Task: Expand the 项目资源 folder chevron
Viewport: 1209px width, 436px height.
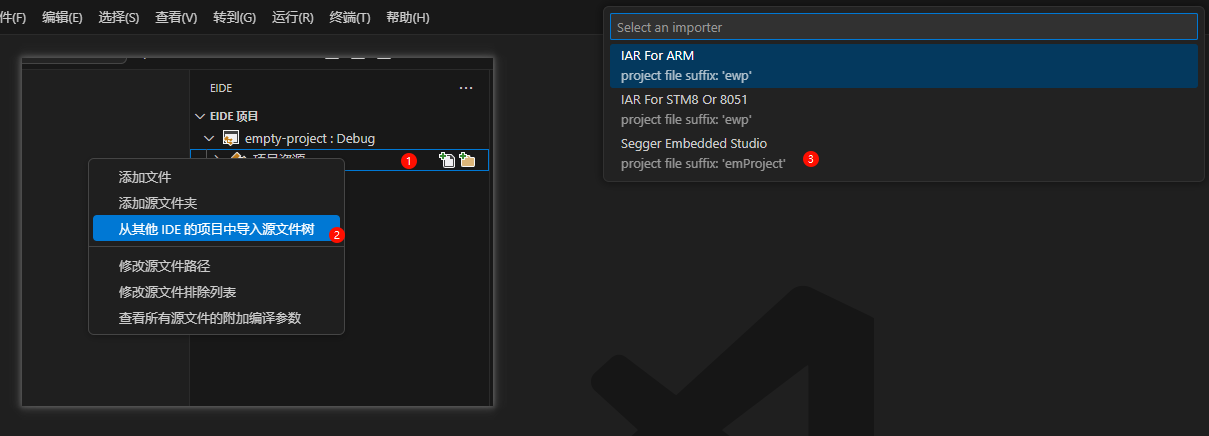Action: point(218,159)
